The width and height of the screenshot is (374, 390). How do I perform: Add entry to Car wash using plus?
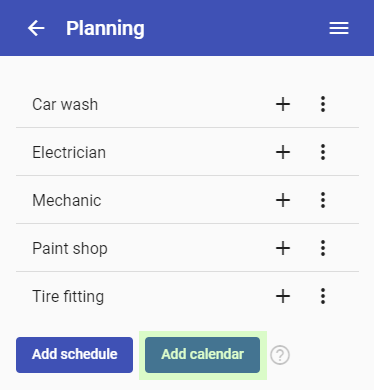283,104
